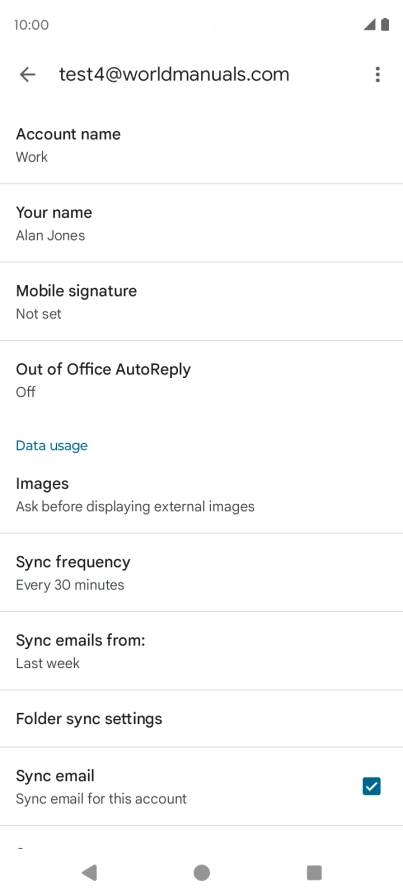Tap the battery status icon
Viewport: 403px width, 896px height.
(x=385, y=25)
